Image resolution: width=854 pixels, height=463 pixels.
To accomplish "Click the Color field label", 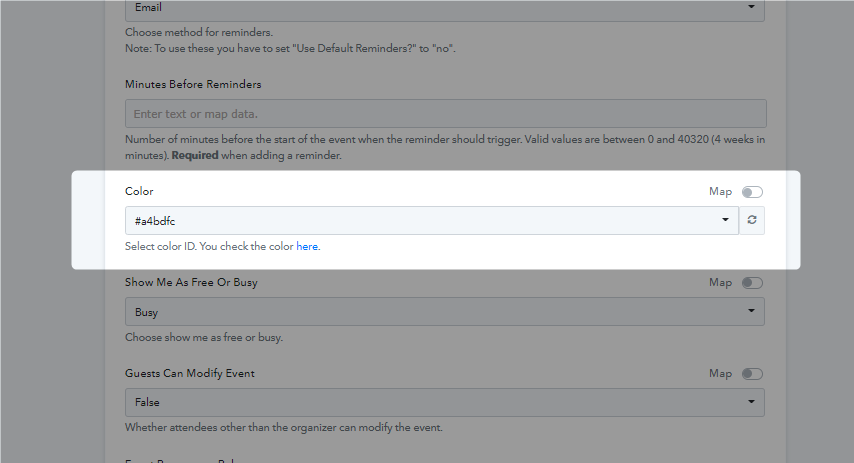I will click(139, 191).
